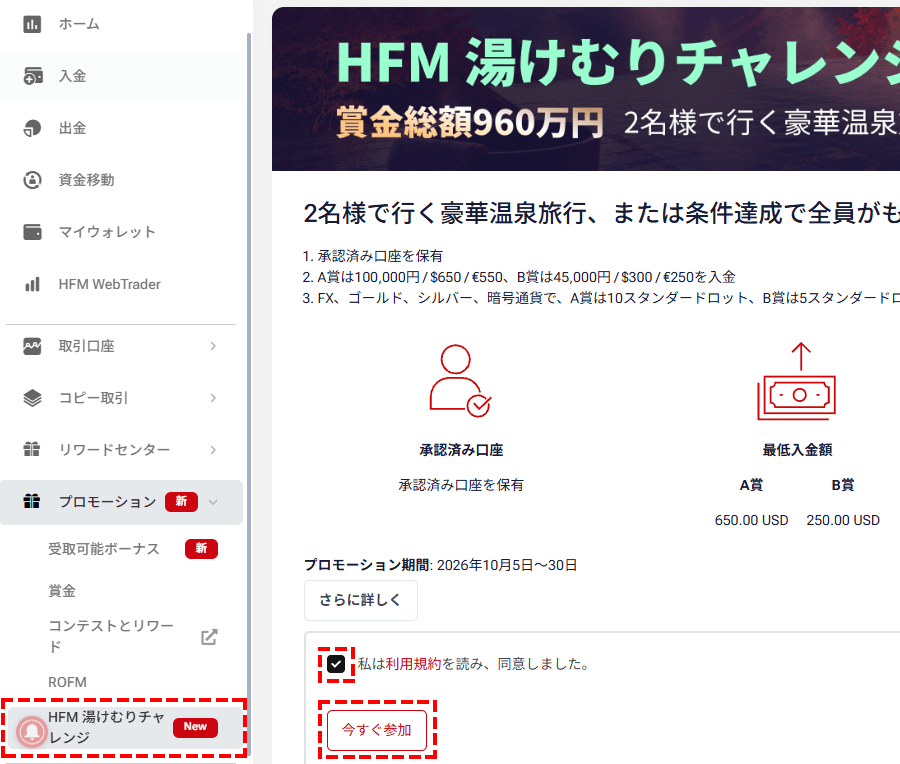Click the 承認済み口座 heading
The image size is (900, 764).
pos(461,451)
